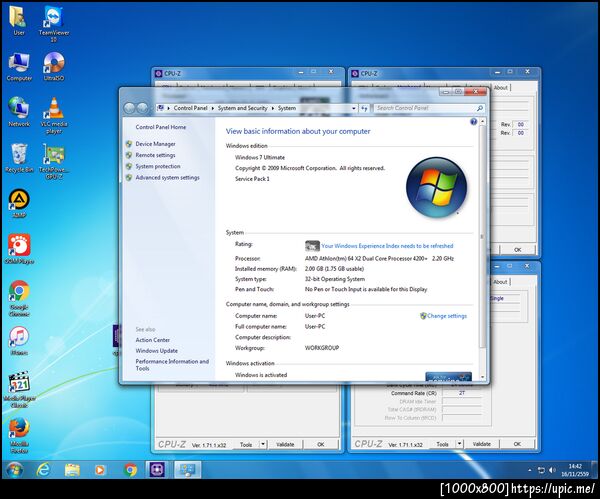
Task: Open Advanced system settings link
Action: coord(167,178)
